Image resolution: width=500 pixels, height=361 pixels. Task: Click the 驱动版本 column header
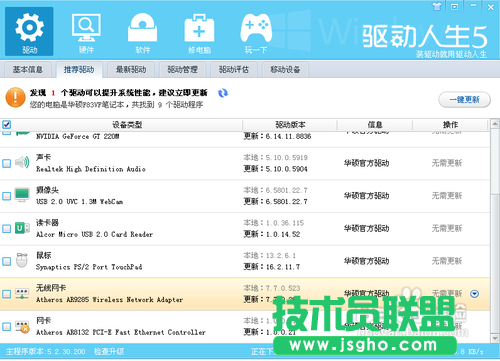290,125
